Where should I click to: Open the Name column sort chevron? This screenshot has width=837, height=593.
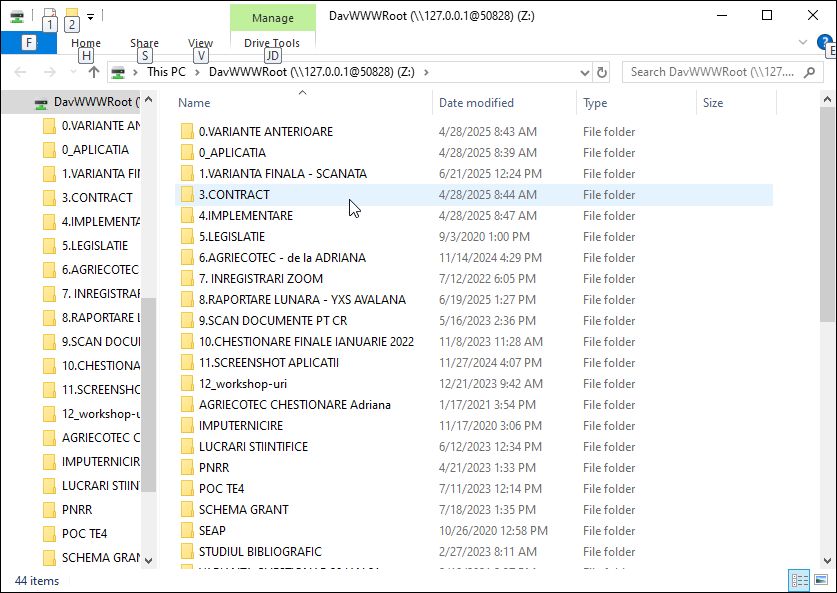(x=302, y=92)
